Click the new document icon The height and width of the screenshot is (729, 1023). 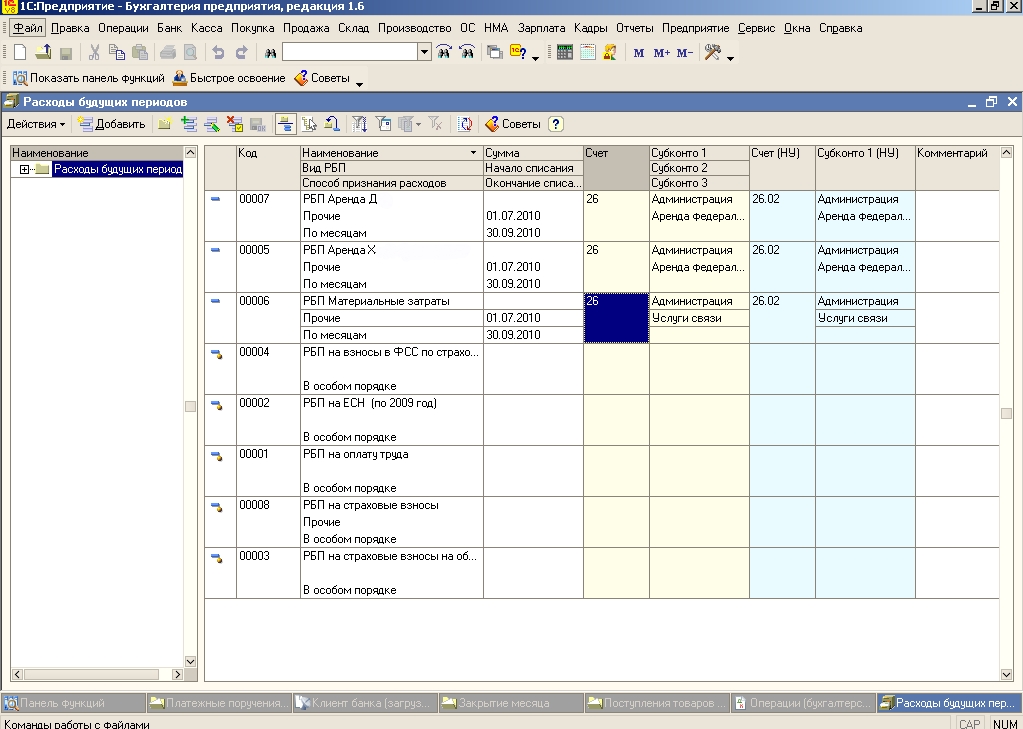[x=20, y=53]
